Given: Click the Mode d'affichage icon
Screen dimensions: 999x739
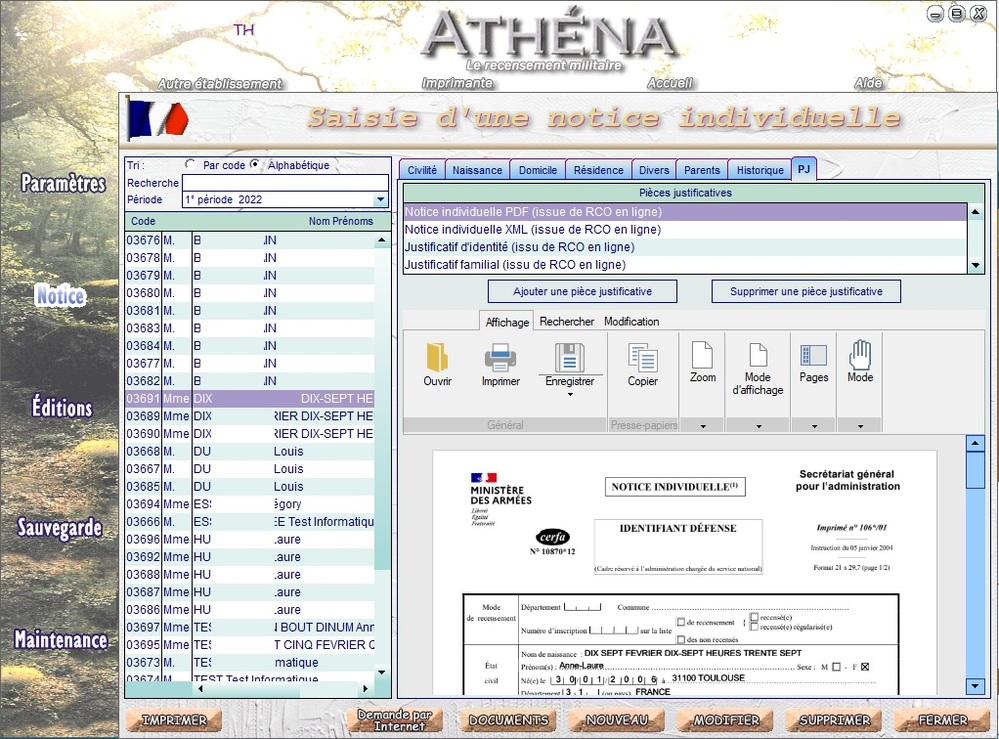Looking at the screenshot, I should [x=757, y=356].
